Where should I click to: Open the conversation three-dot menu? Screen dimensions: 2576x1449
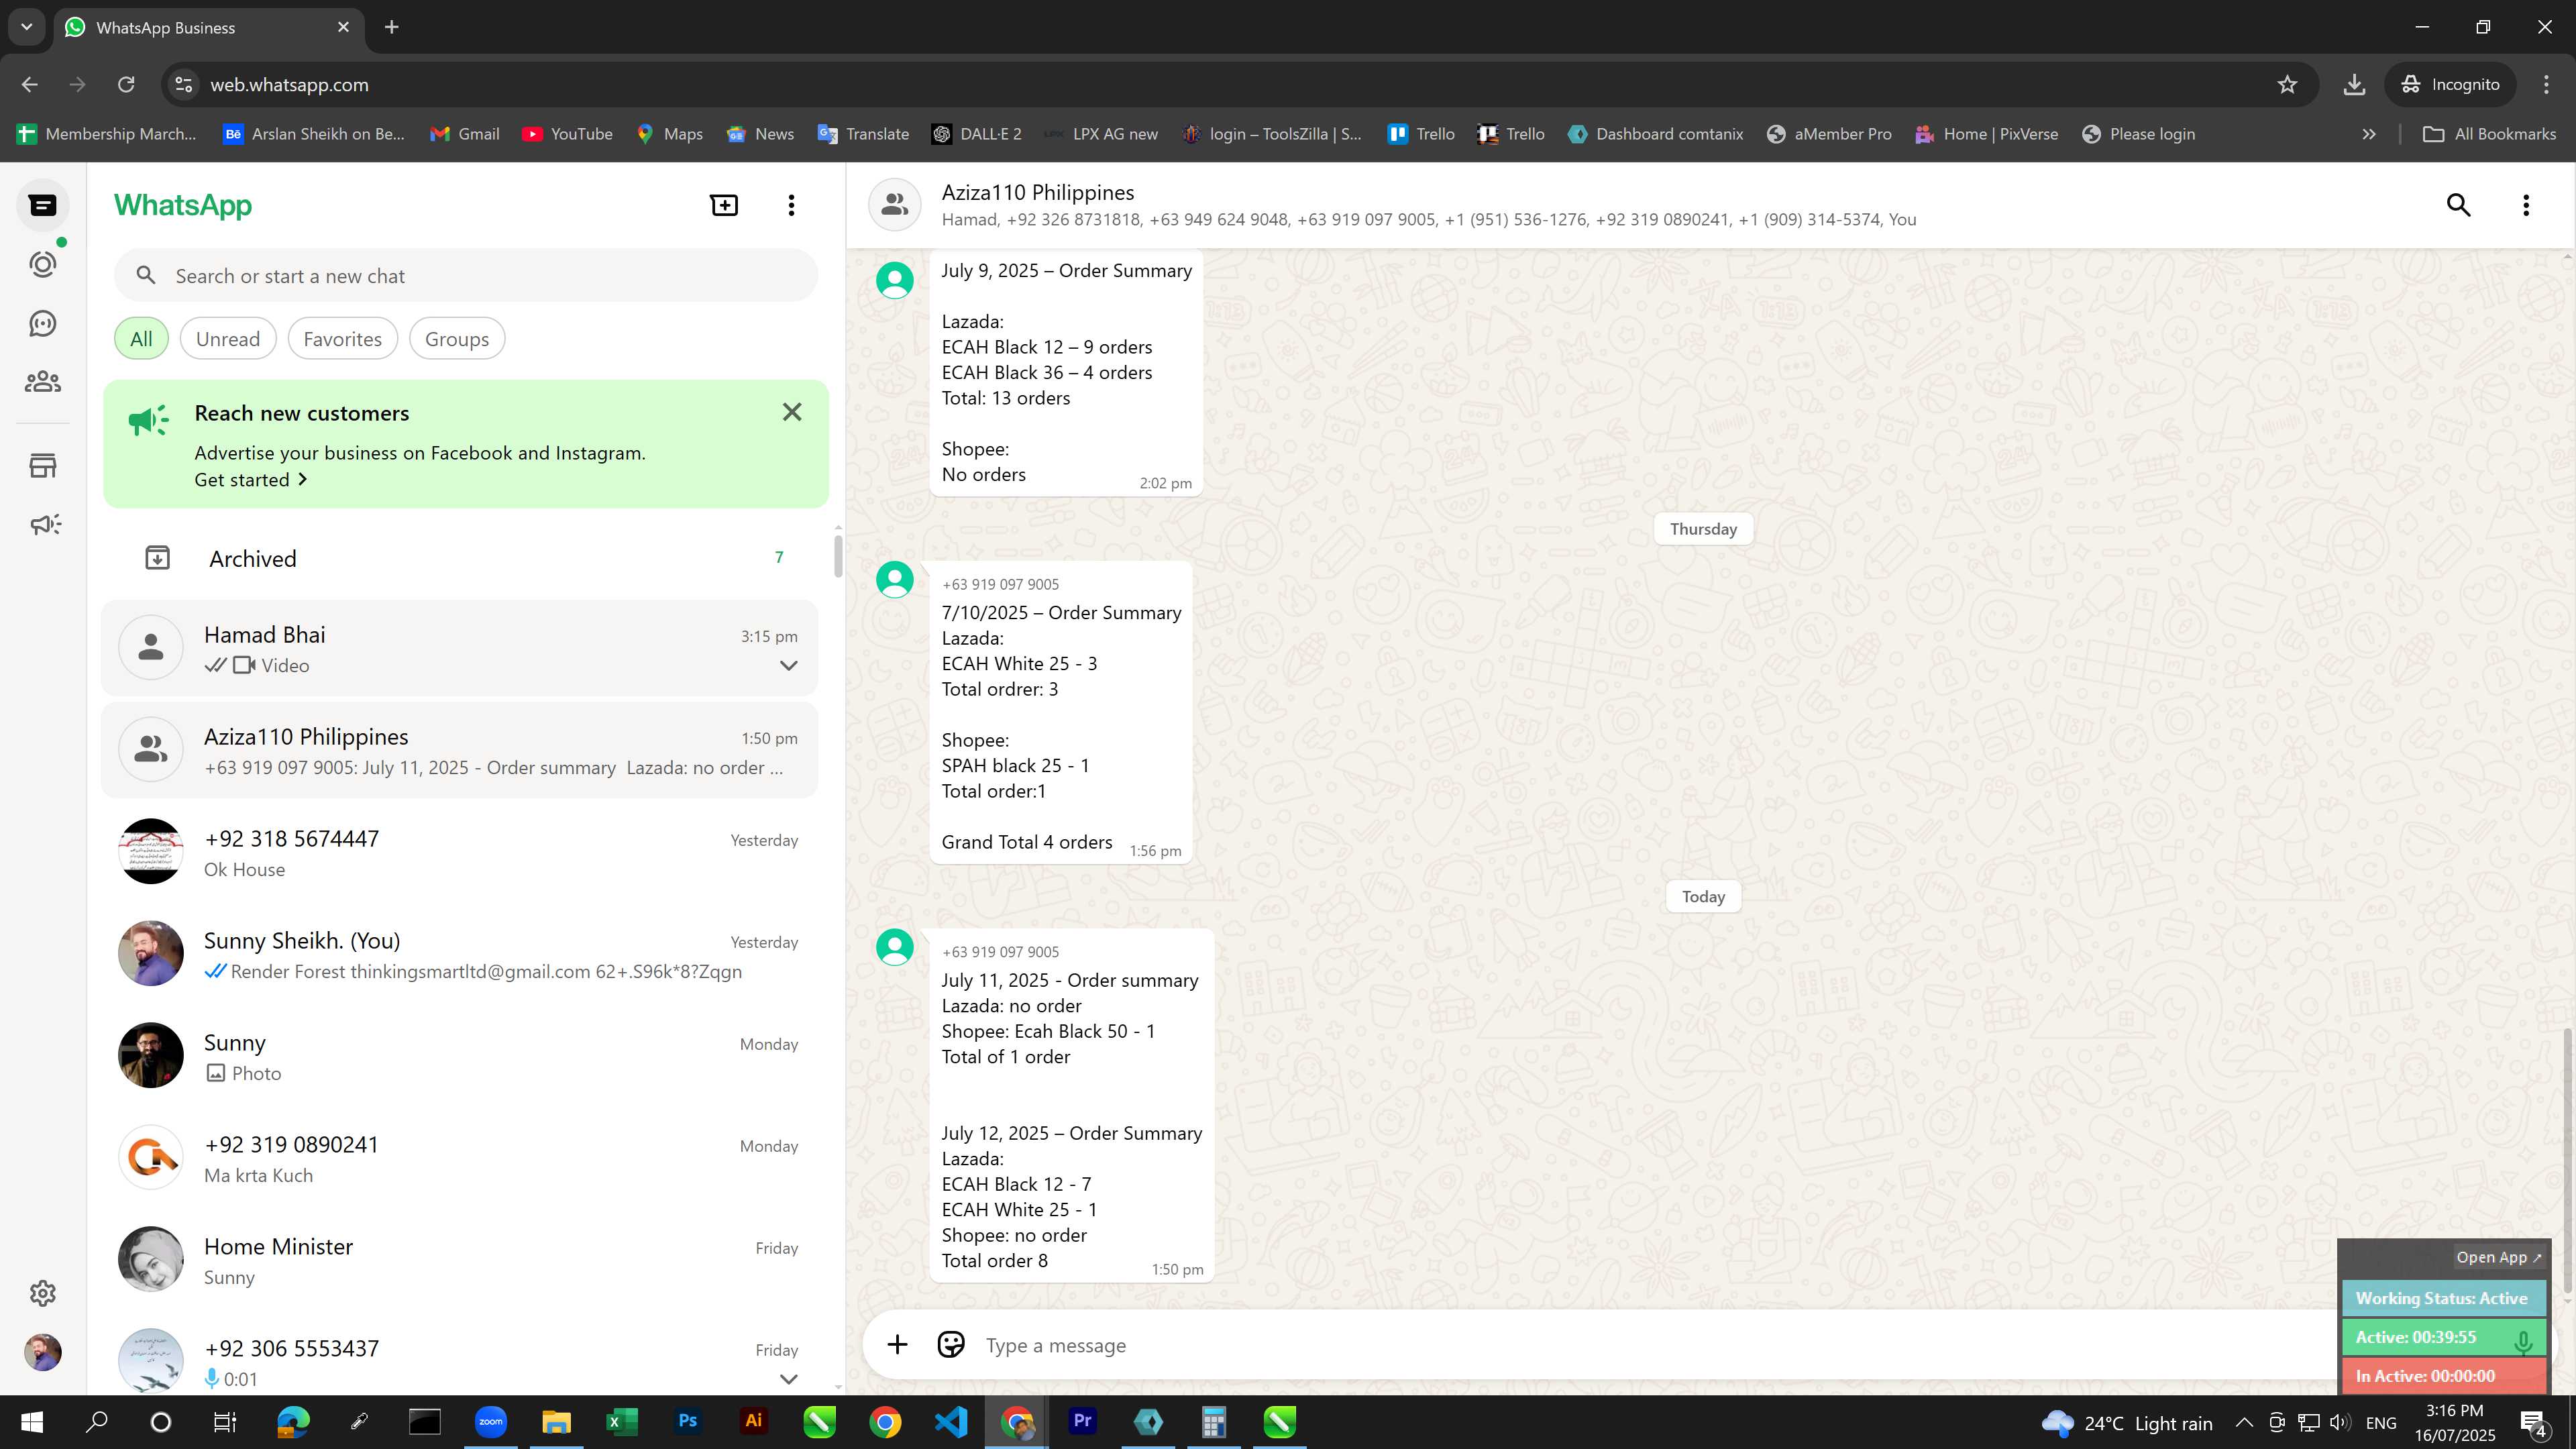point(2526,205)
